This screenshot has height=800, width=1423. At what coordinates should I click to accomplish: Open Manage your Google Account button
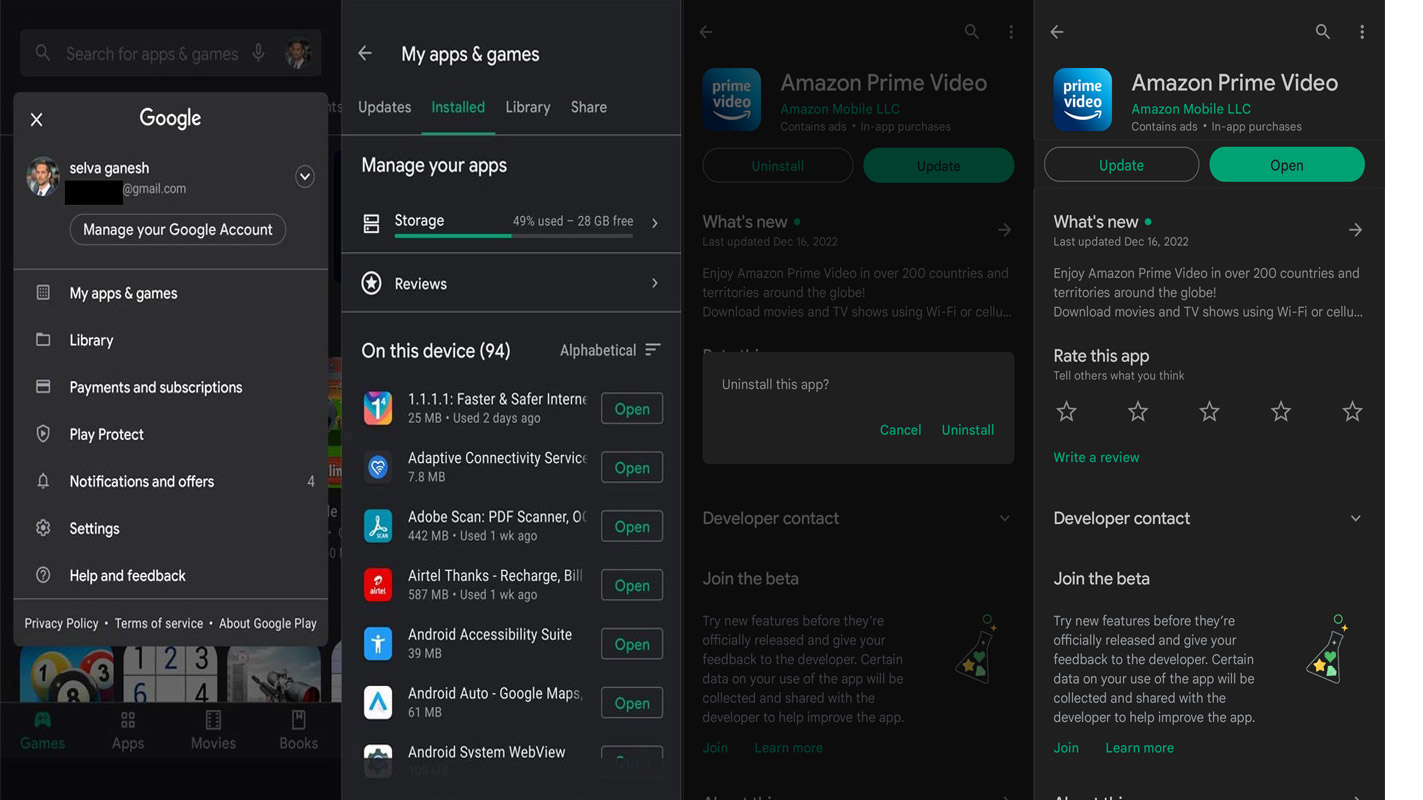tap(178, 229)
